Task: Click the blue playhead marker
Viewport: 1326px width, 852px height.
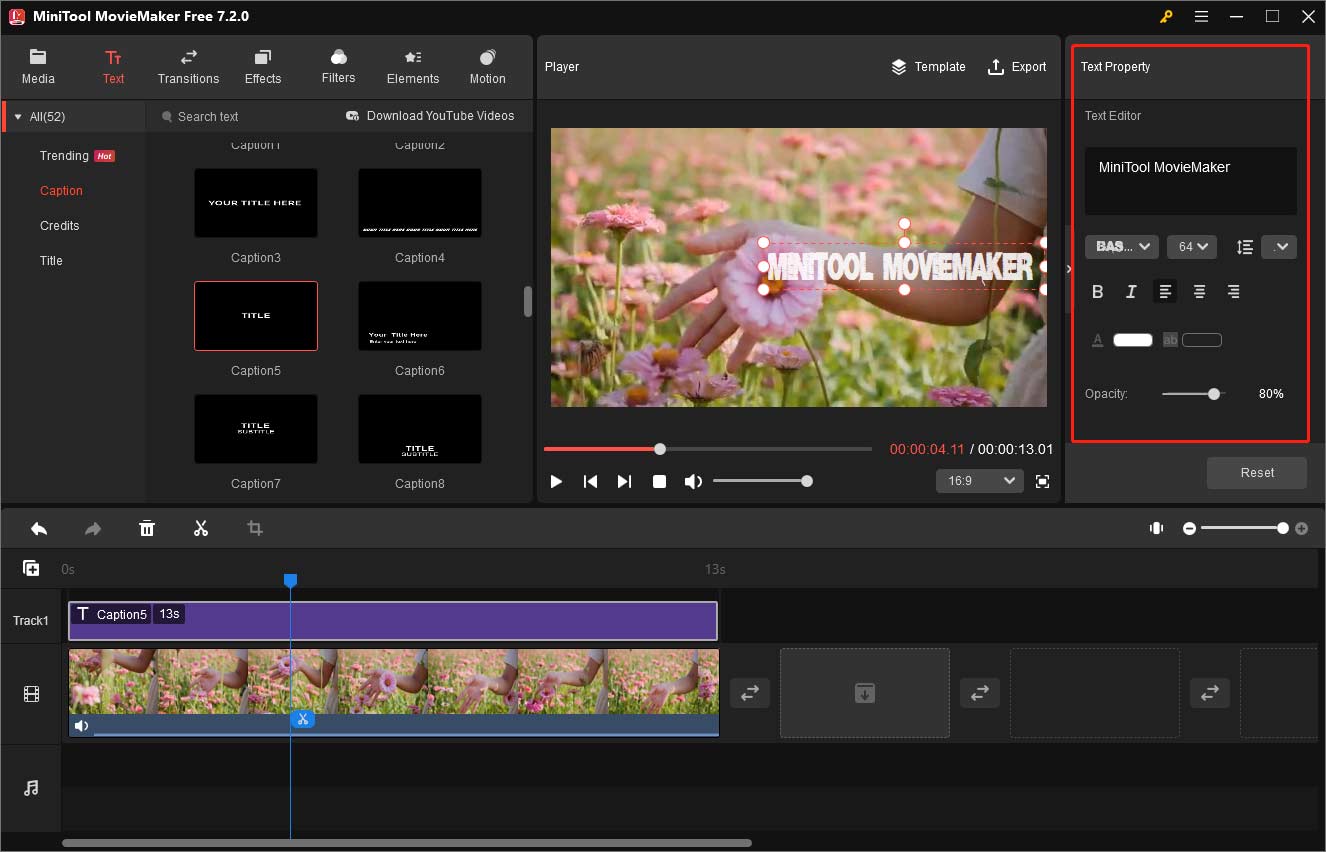Action: pyautogui.click(x=290, y=581)
